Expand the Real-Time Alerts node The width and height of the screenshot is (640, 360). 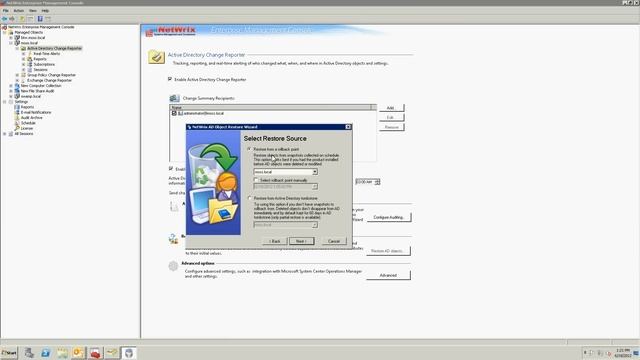pyautogui.click(x=23, y=53)
